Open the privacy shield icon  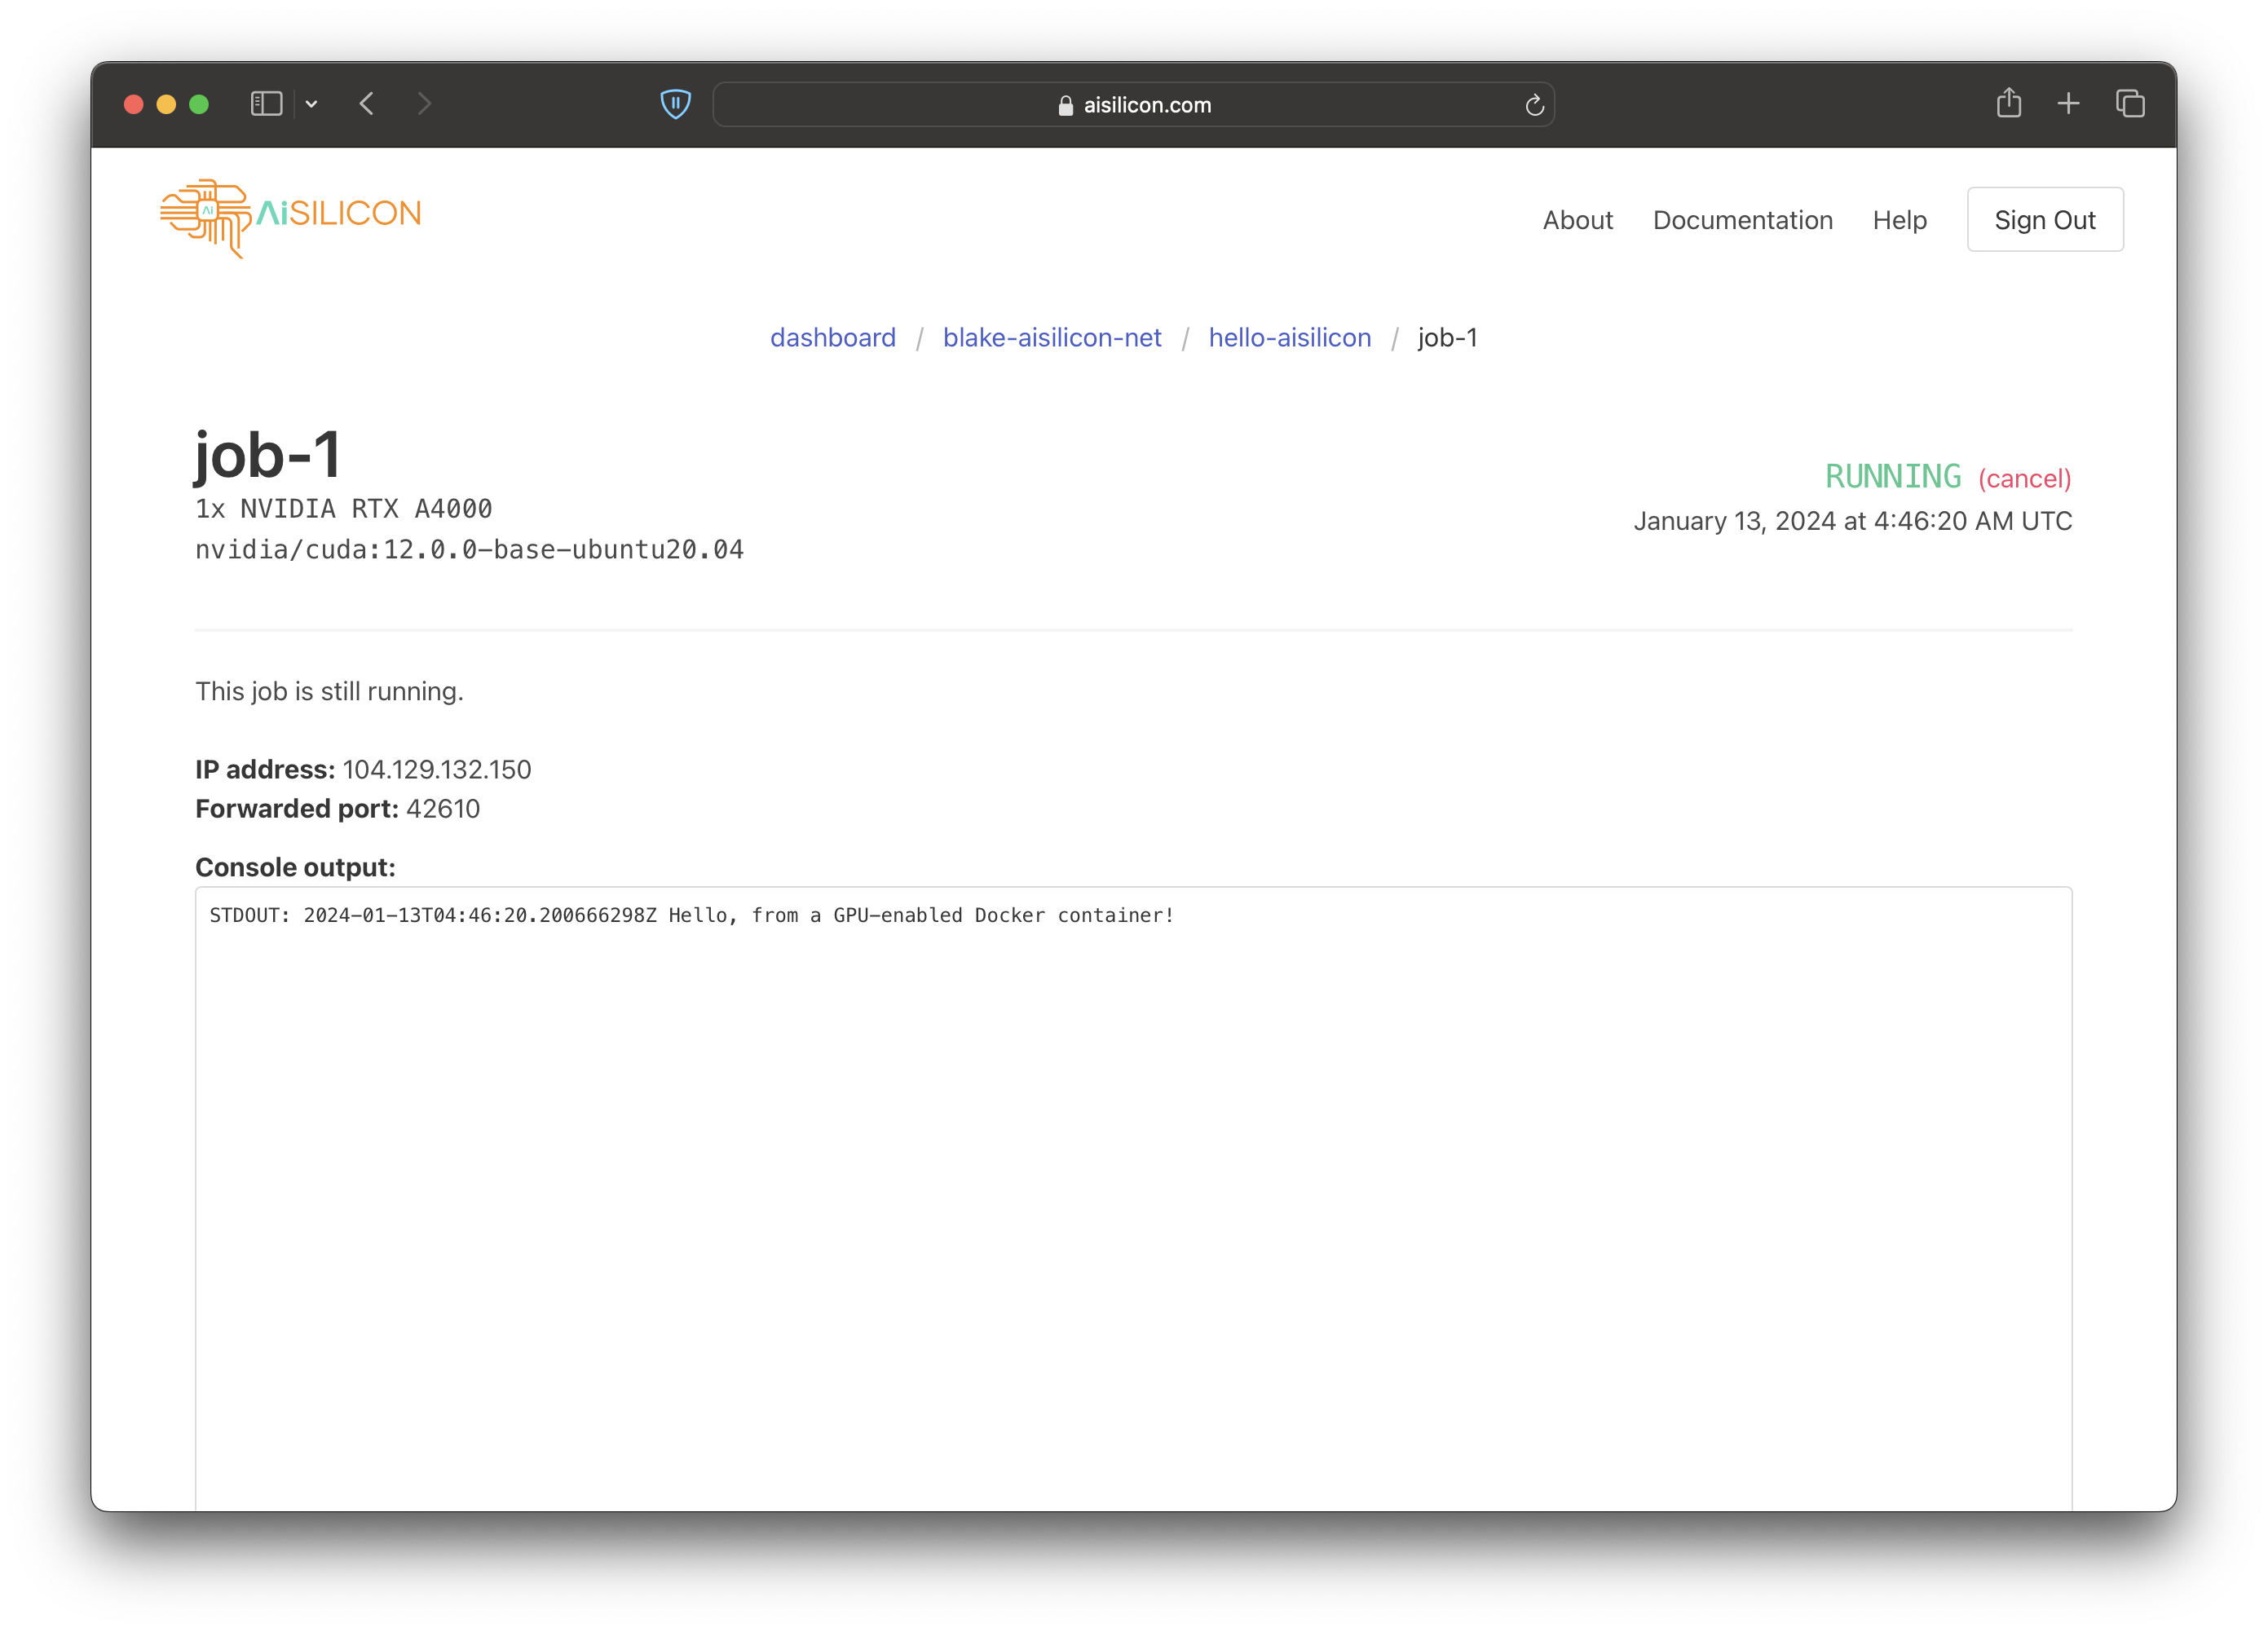tap(676, 104)
